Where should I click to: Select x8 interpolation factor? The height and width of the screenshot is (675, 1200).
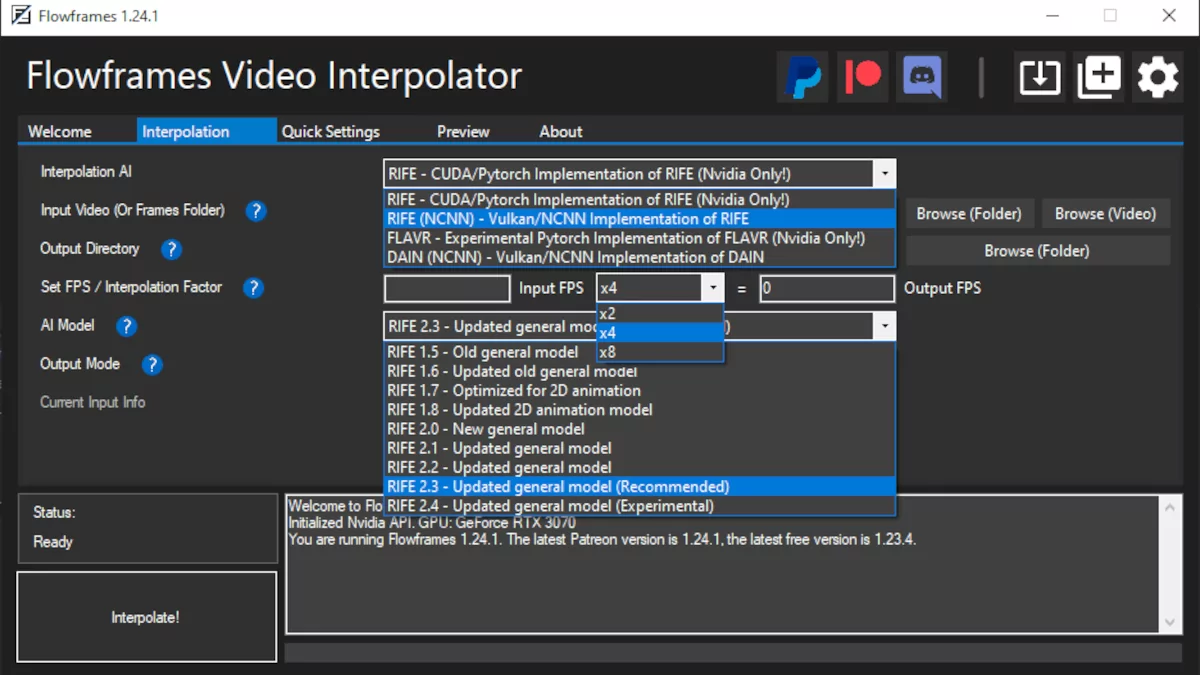660,352
